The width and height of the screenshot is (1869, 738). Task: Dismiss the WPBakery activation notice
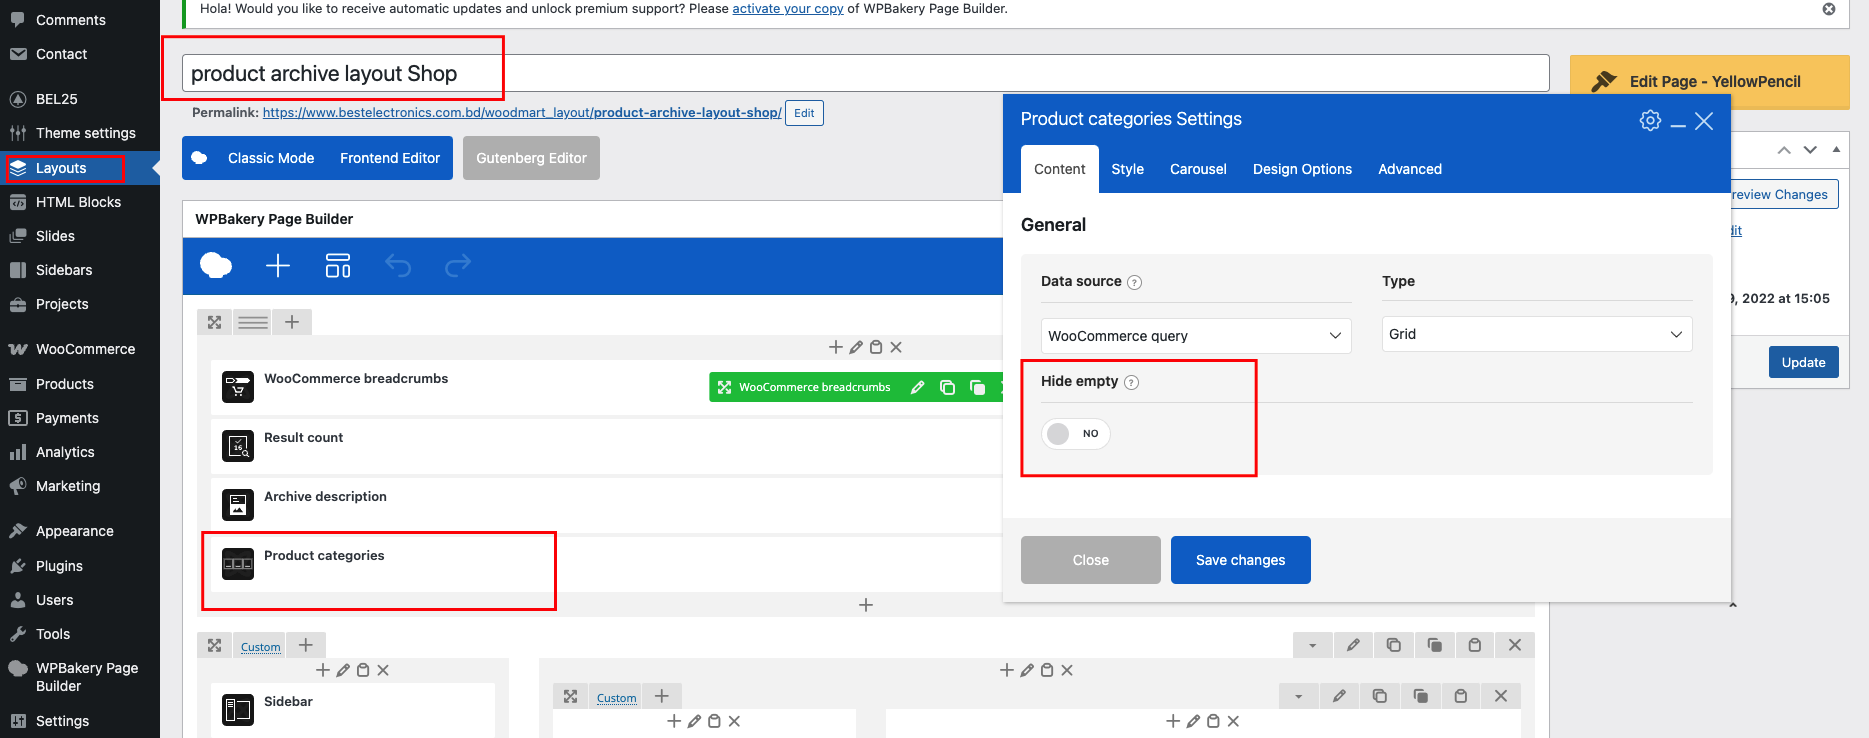pos(1829,9)
